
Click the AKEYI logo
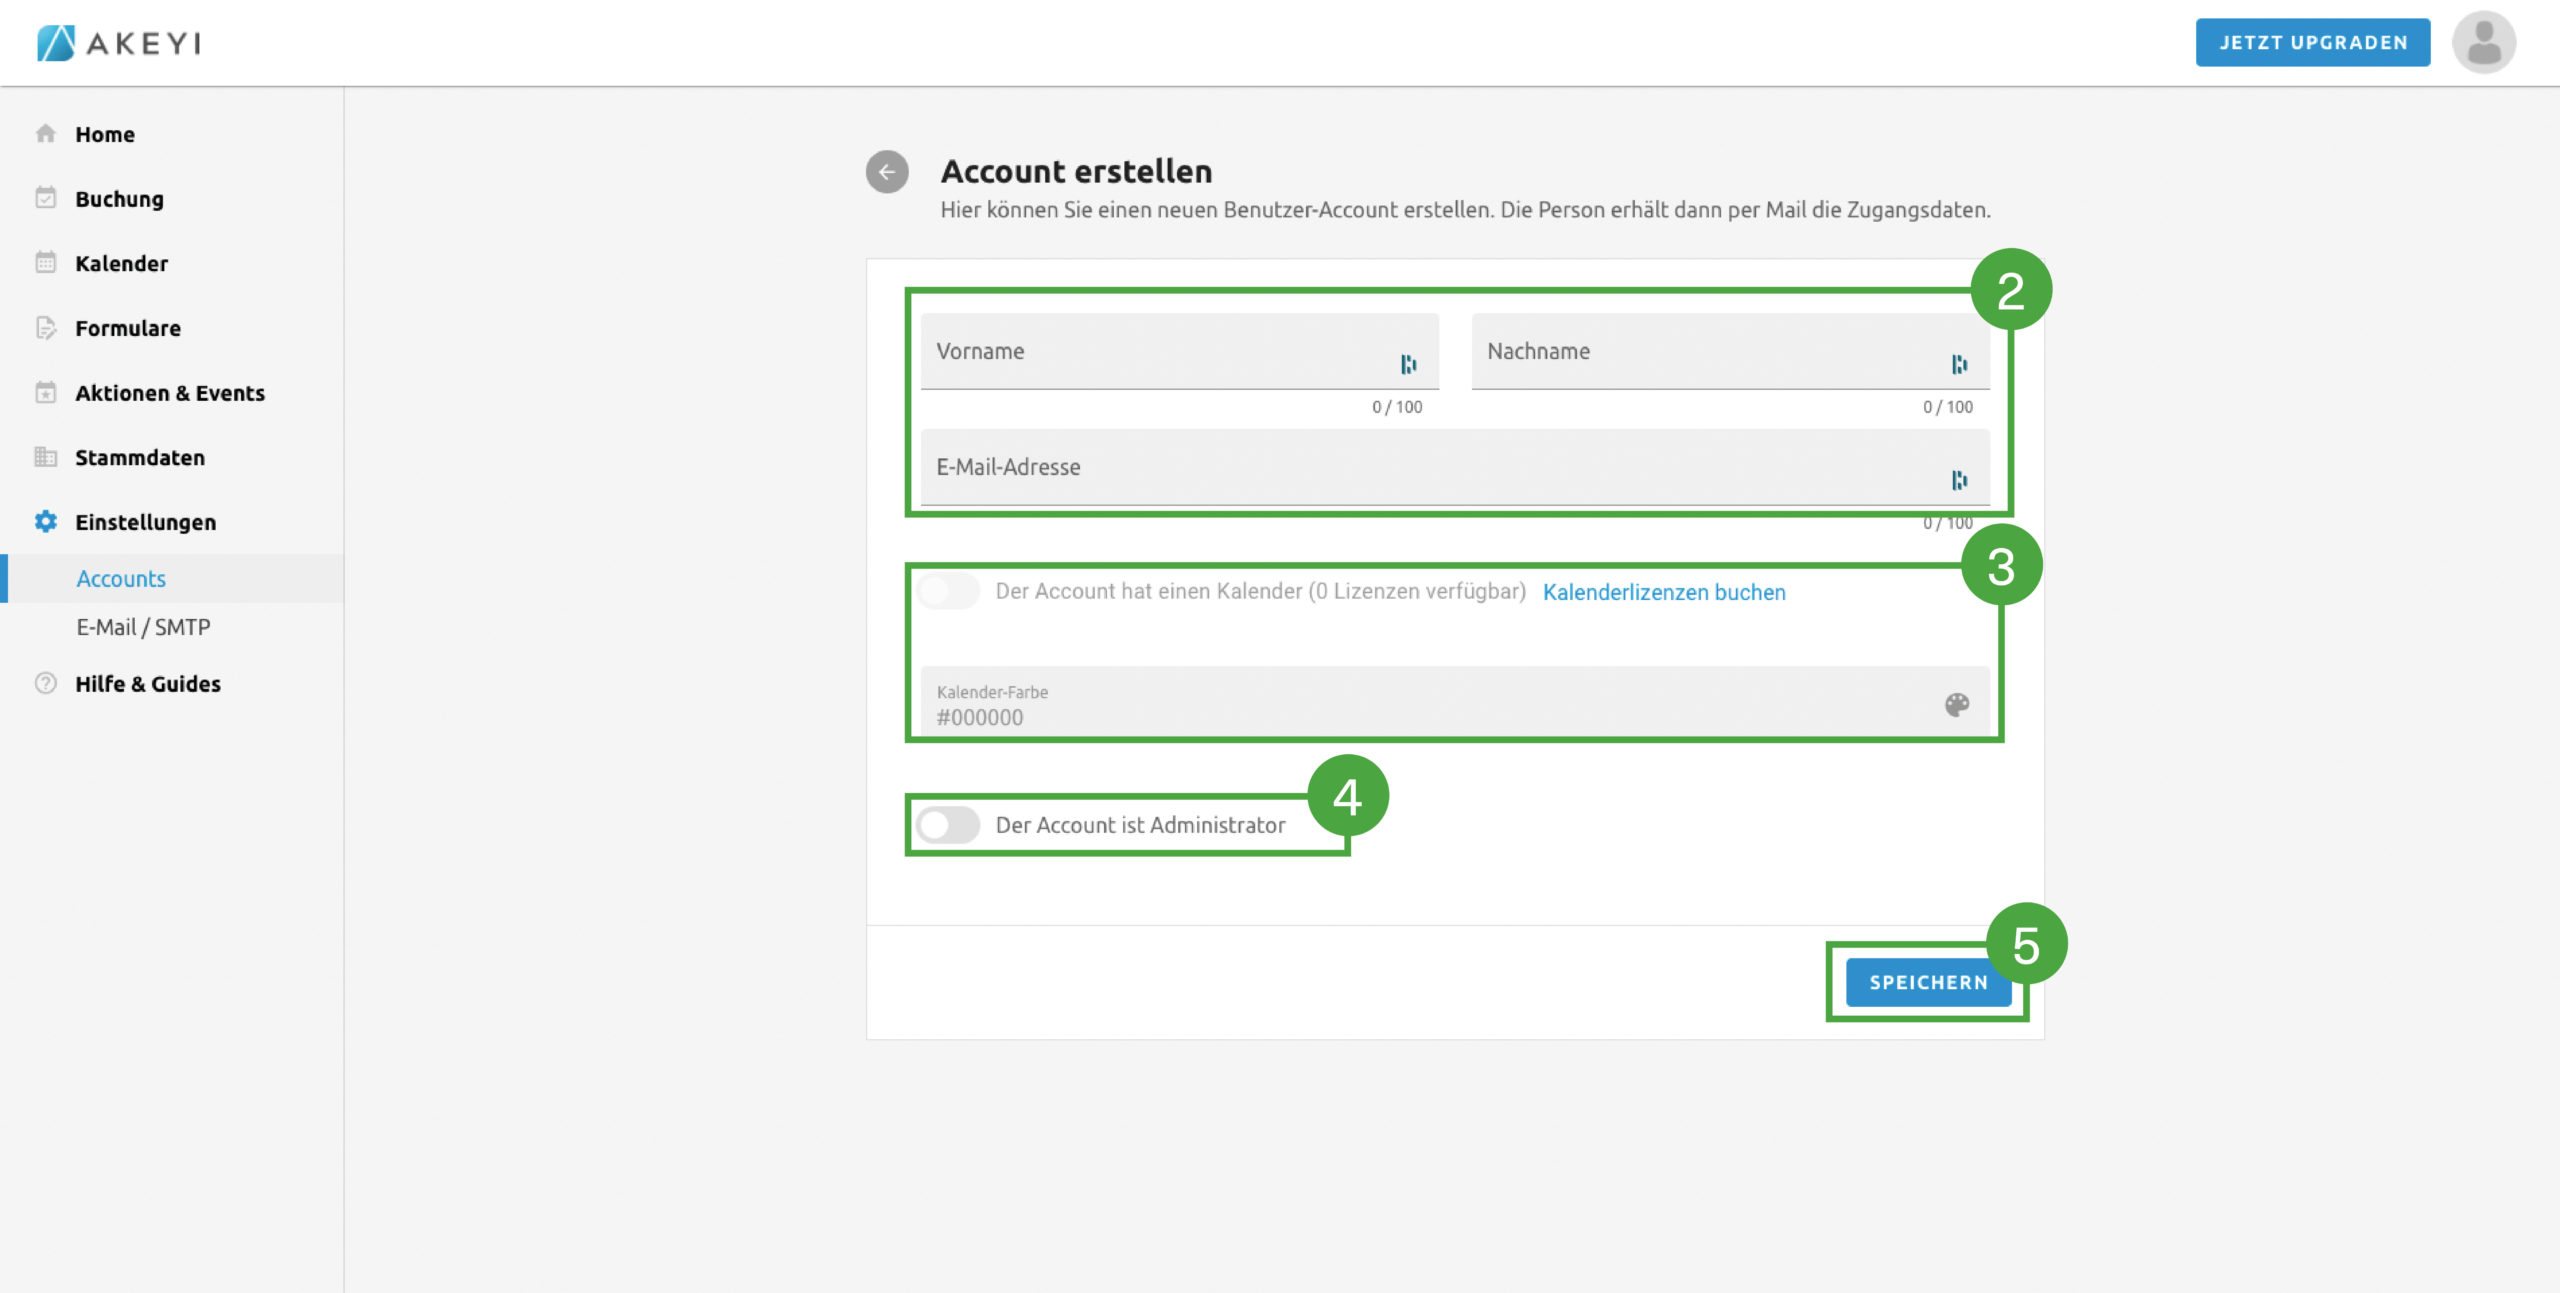point(119,43)
